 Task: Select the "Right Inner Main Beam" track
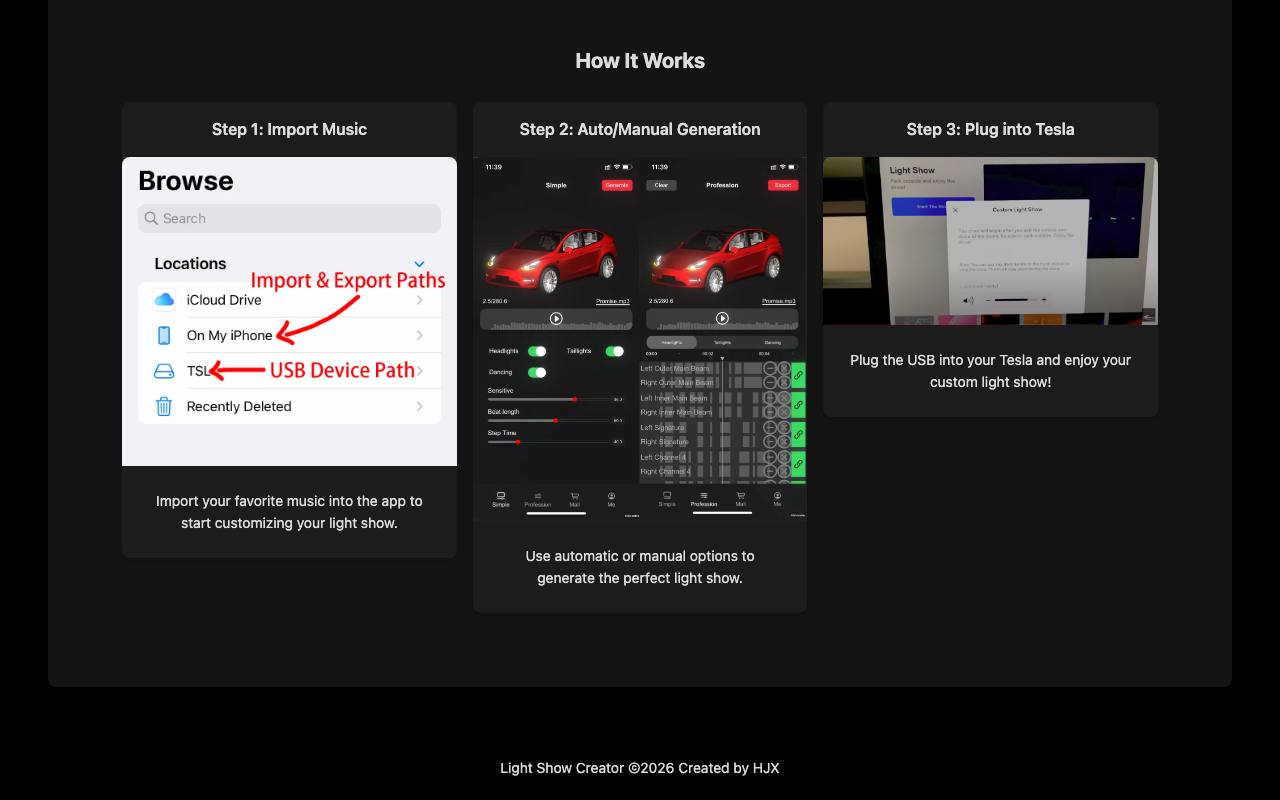tap(677, 412)
